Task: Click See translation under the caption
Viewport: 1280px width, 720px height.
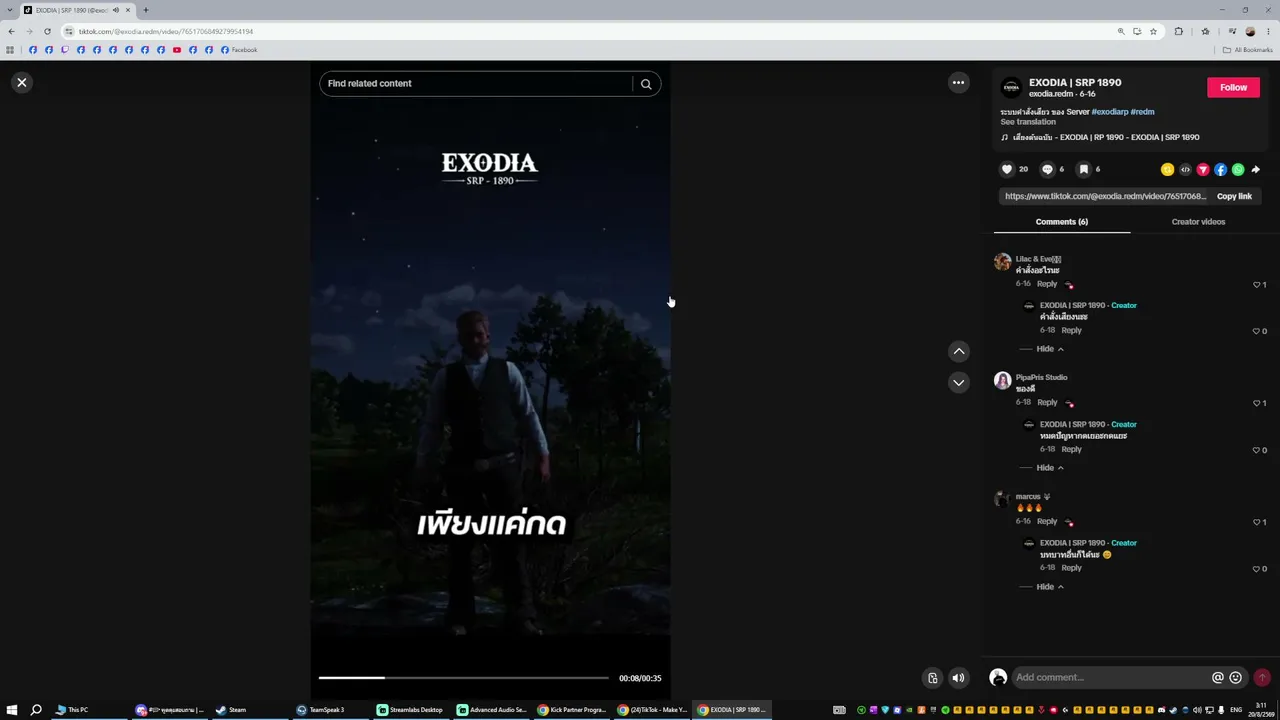Action: click(1028, 122)
